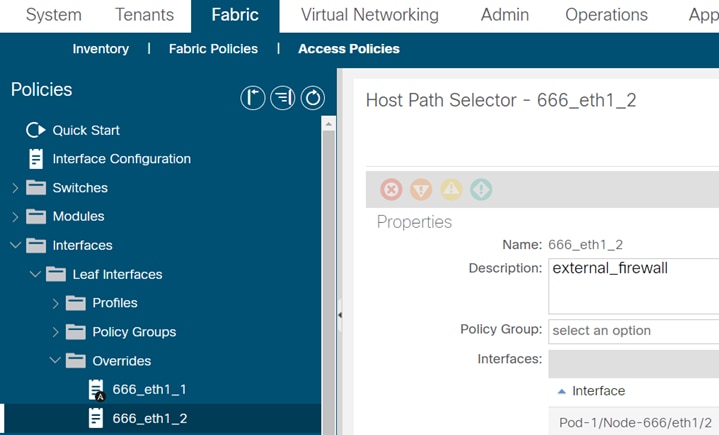Open the Admin tab
This screenshot has width=719, height=435.
(504, 15)
